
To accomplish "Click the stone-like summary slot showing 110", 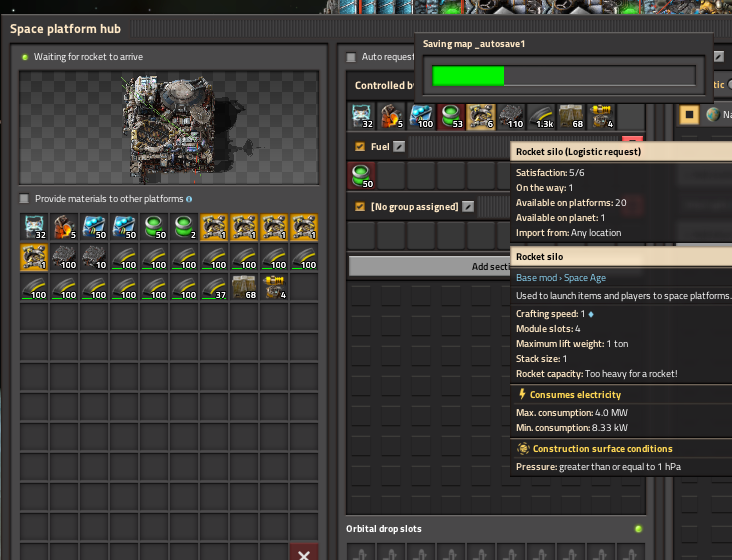I will coord(511,117).
